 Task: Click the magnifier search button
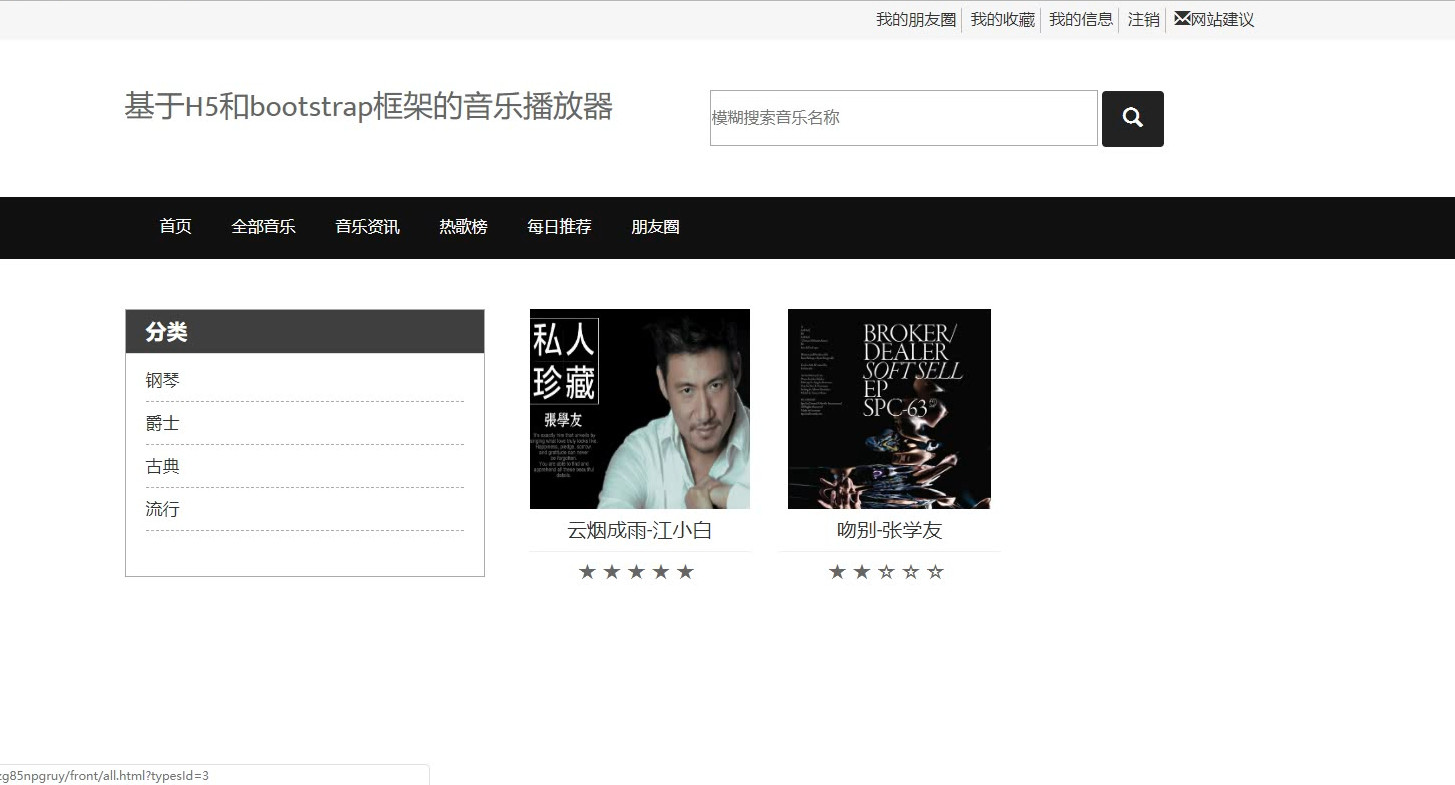pyautogui.click(x=1132, y=118)
